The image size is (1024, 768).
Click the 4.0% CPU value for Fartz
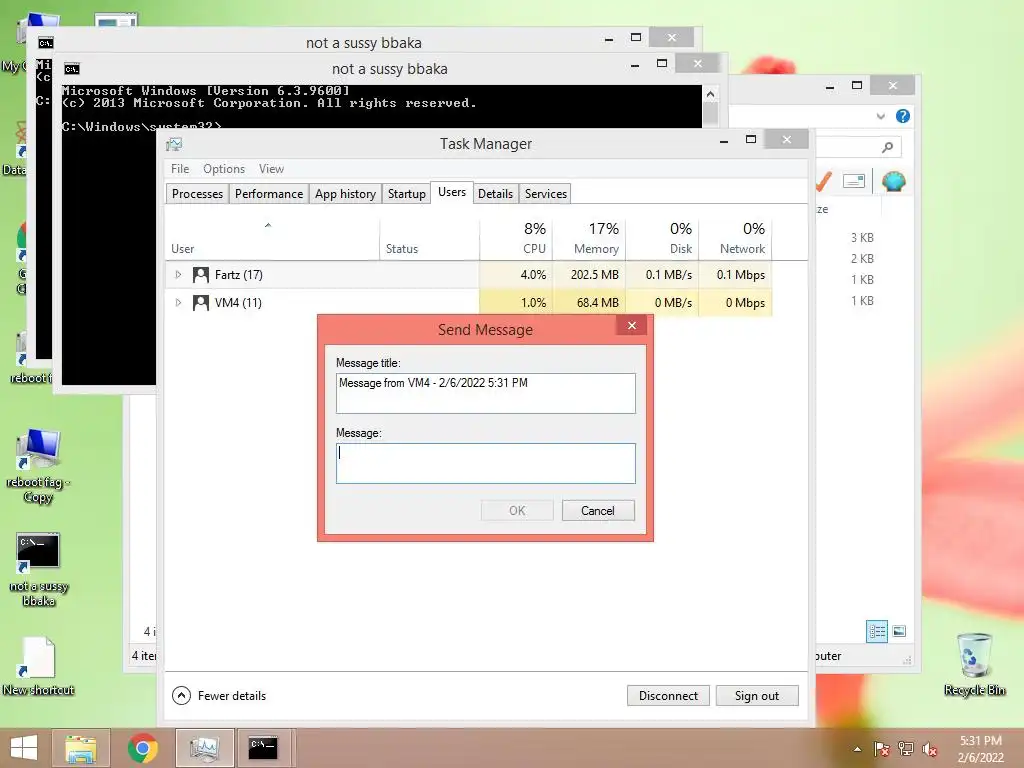pos(533,275)
